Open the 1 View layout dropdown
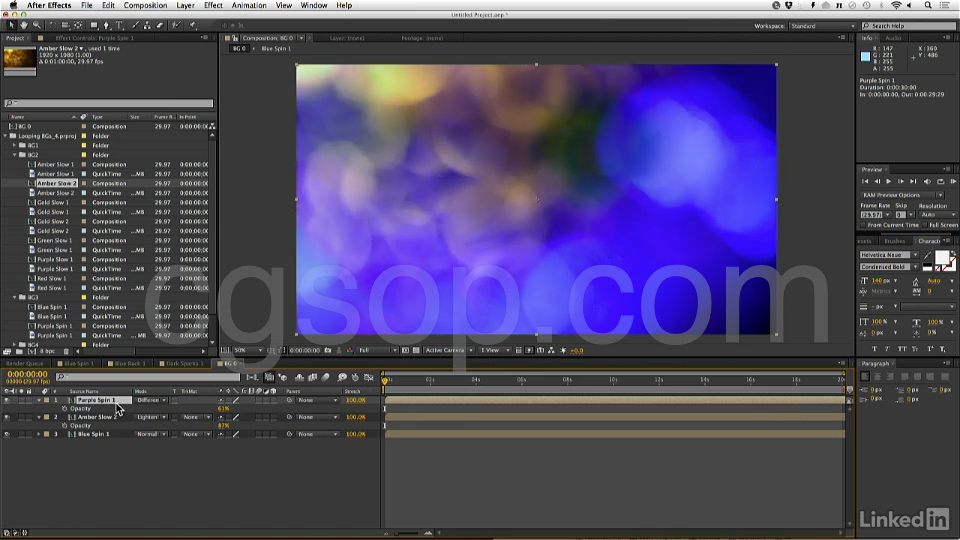 click(494, 350)
